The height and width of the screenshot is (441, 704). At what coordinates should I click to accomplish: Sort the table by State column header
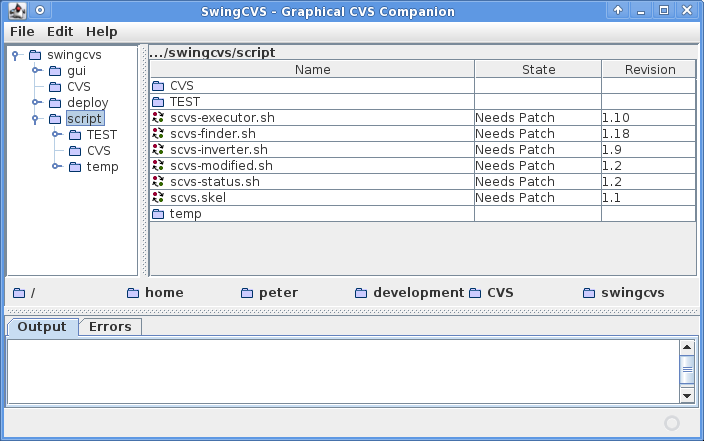[538, 70]
